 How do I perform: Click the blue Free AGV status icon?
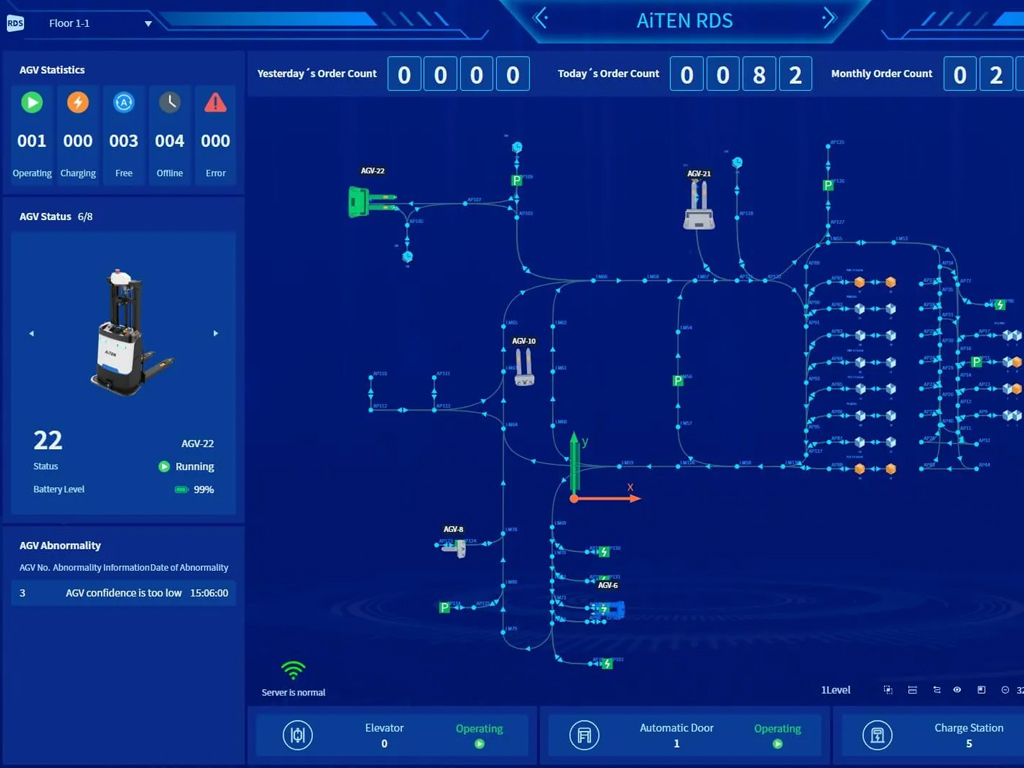(124, 102)
